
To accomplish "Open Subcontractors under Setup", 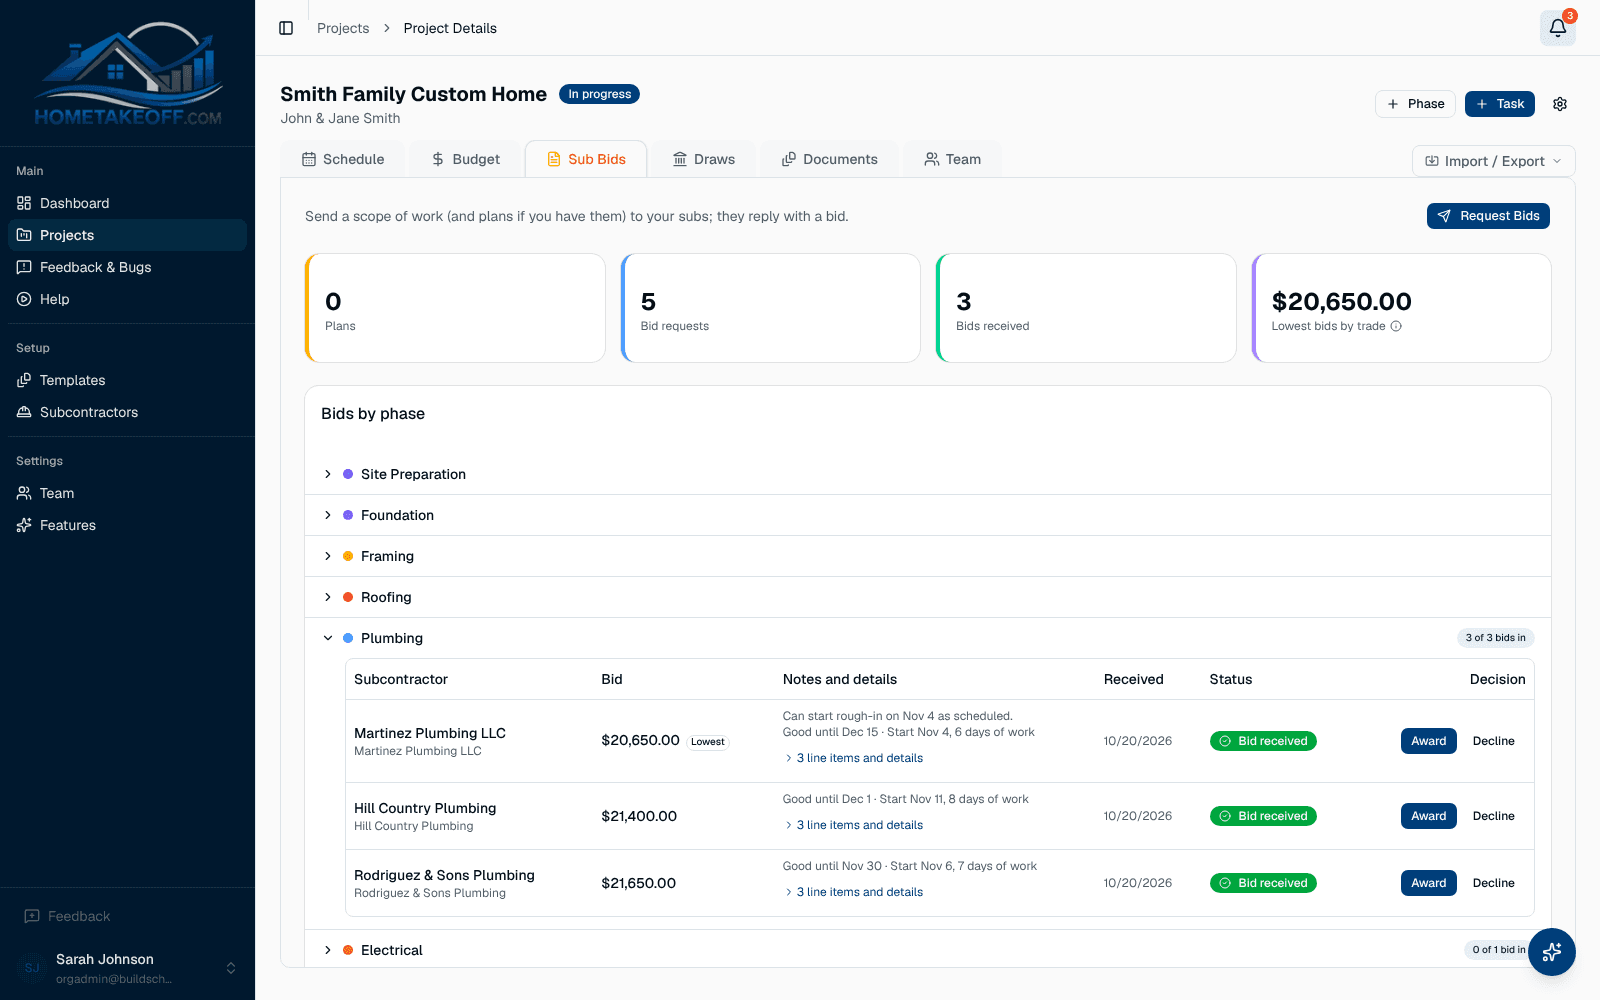I will point(128,412).
